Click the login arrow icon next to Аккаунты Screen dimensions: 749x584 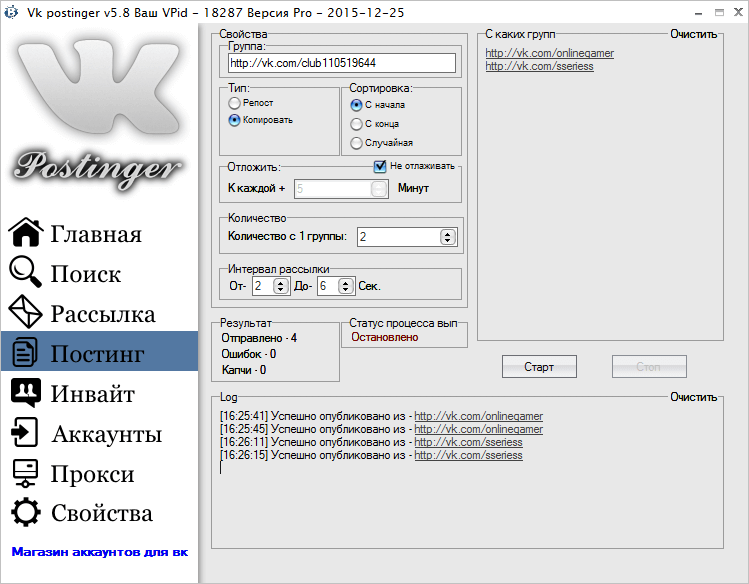click(x=24, y=432)
